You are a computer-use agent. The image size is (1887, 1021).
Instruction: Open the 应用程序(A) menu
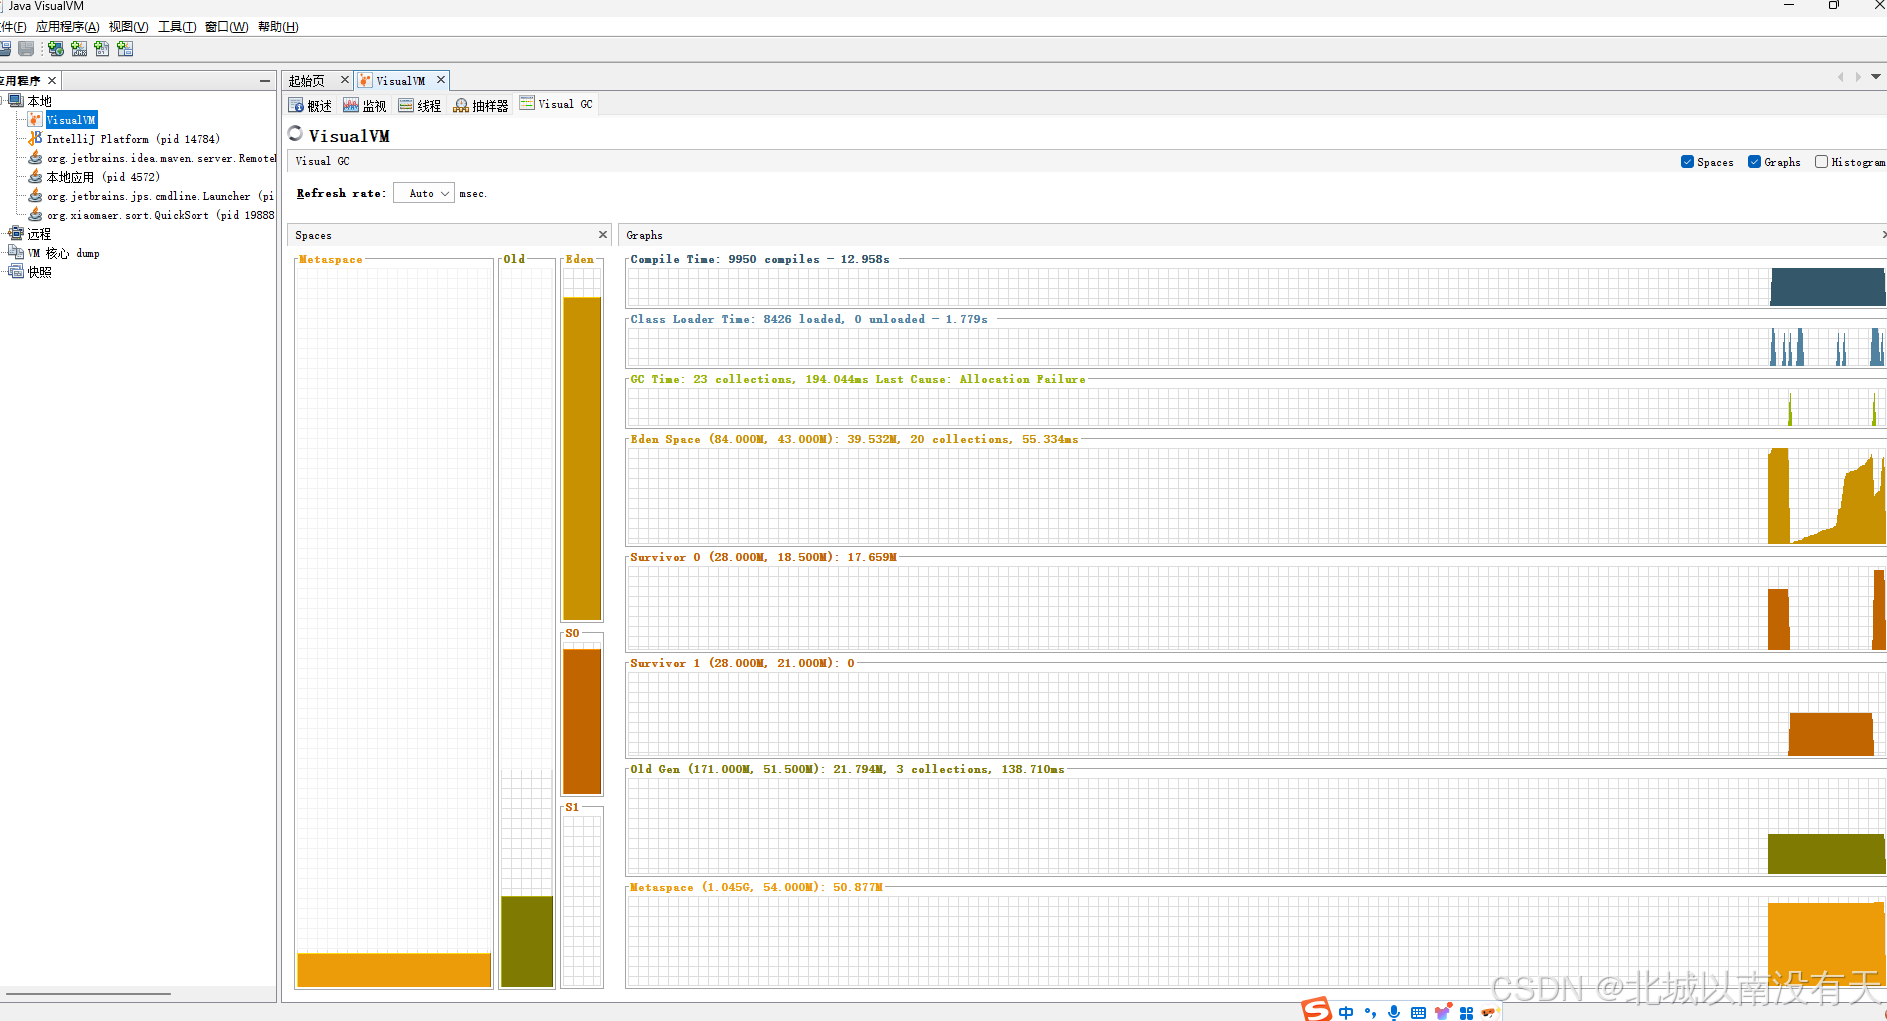pos(67,27)
